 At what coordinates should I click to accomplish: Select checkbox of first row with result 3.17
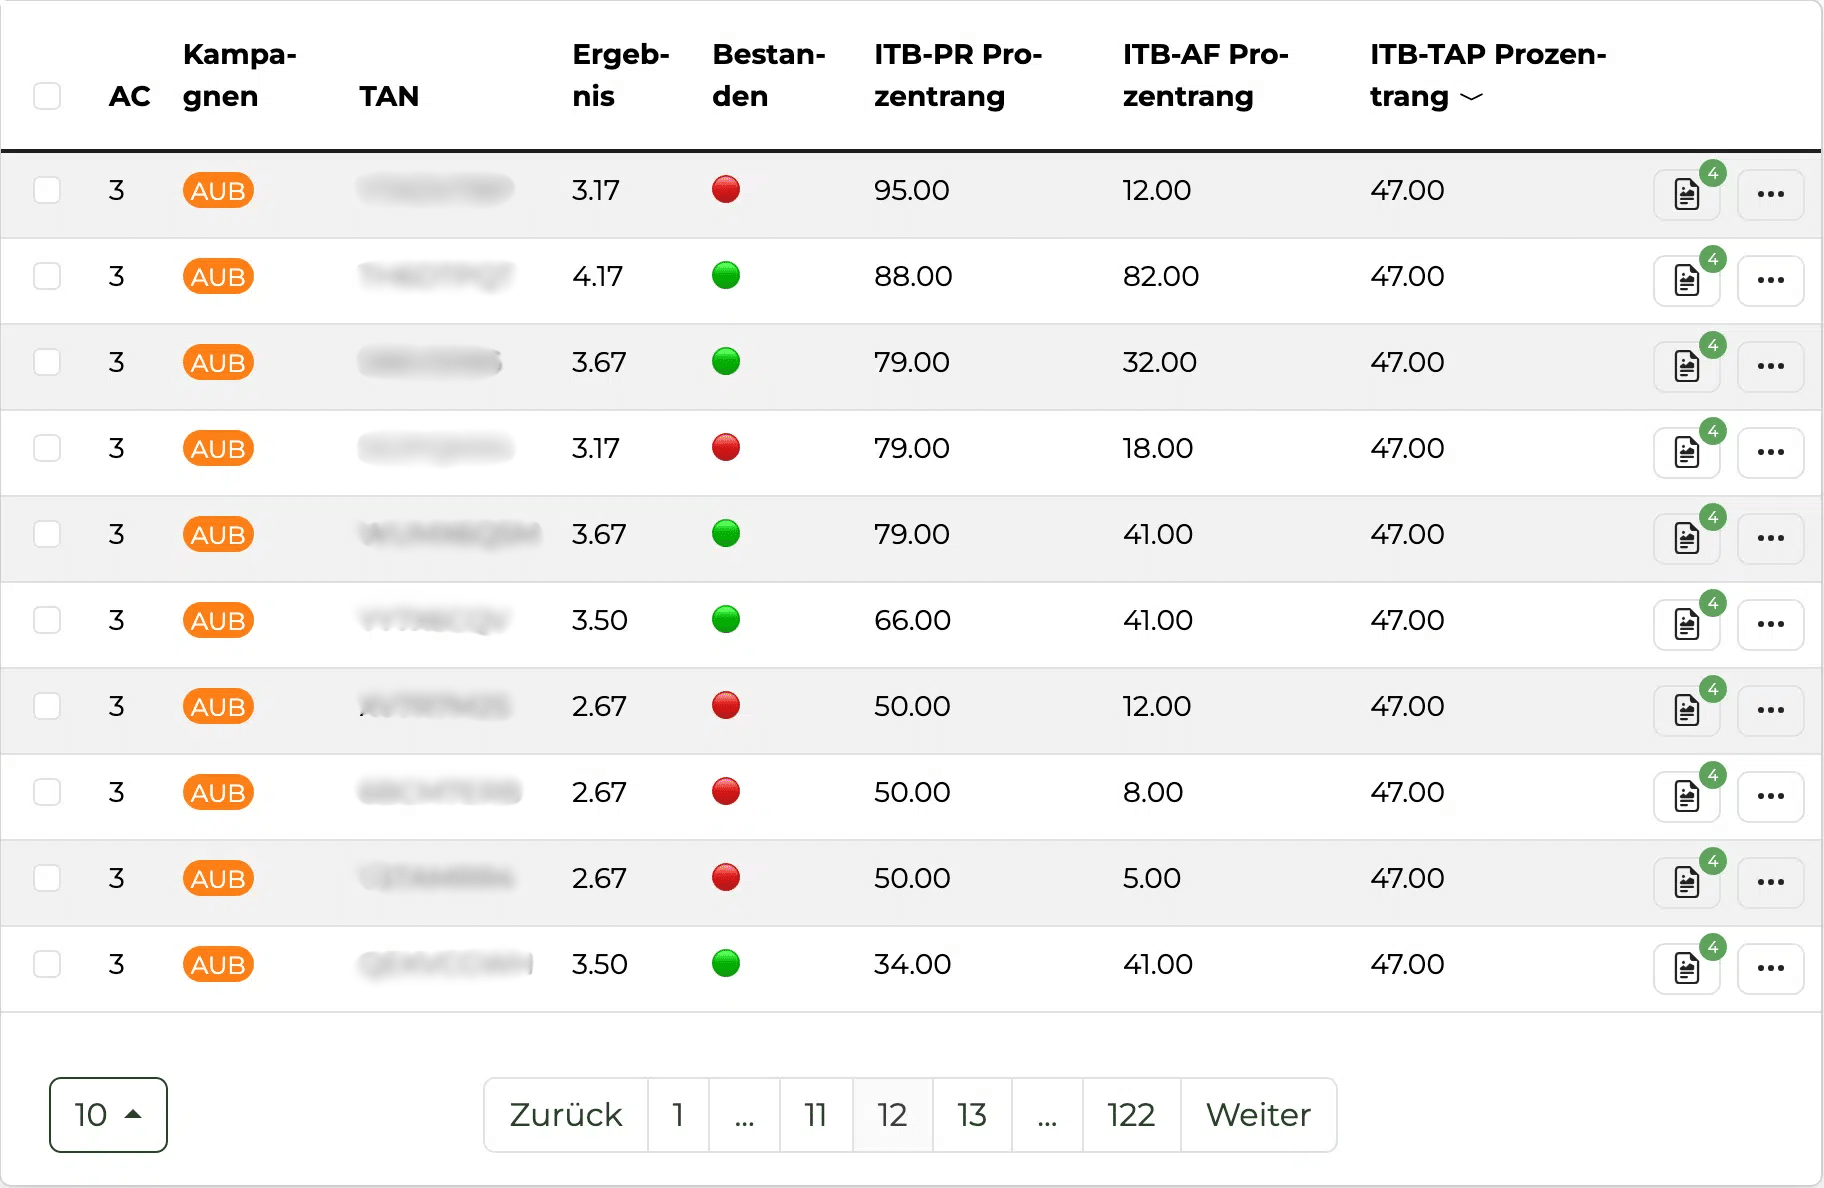pos(47,190)
